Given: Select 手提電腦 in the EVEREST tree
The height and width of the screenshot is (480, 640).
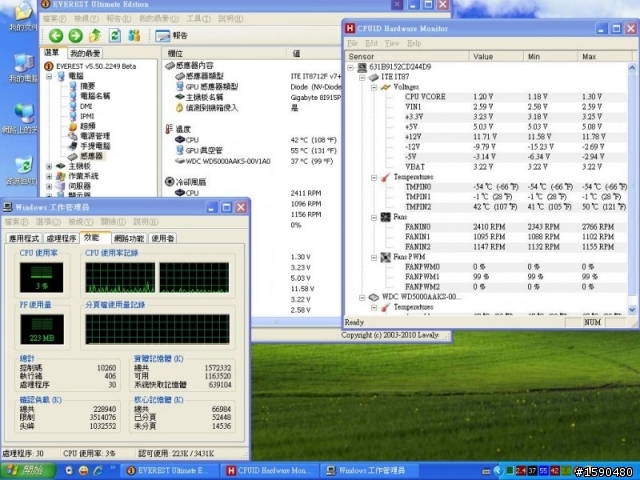Looking at the screenshot, I should pyautogui.click(x=95, y=146).
